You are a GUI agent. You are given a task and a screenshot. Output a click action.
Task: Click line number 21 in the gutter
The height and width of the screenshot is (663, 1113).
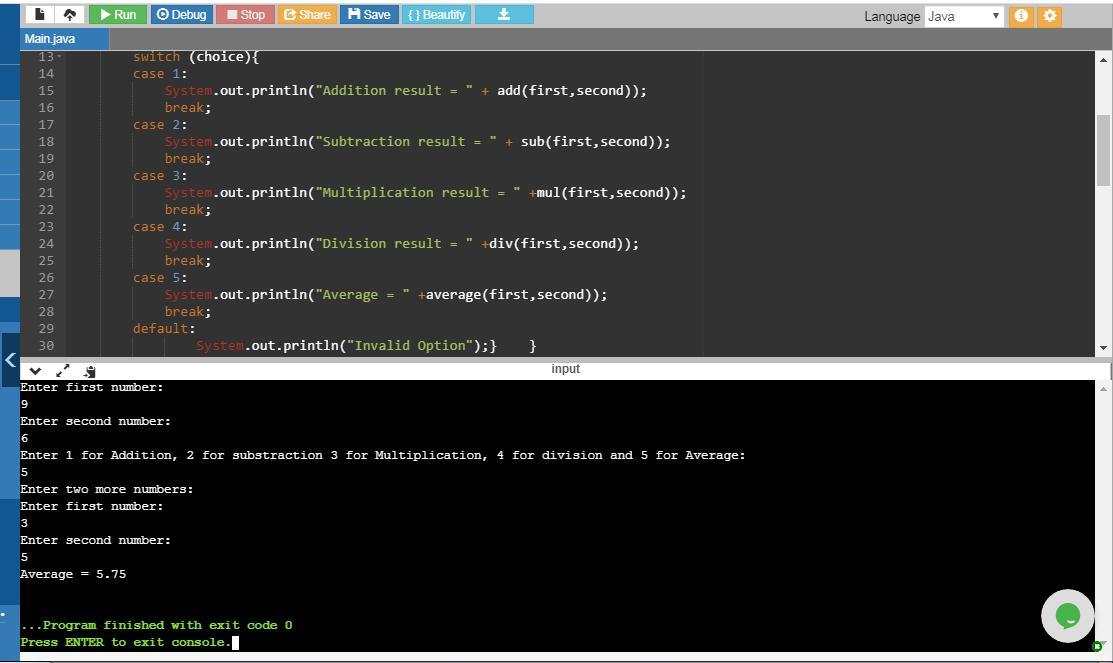point(46,192)
